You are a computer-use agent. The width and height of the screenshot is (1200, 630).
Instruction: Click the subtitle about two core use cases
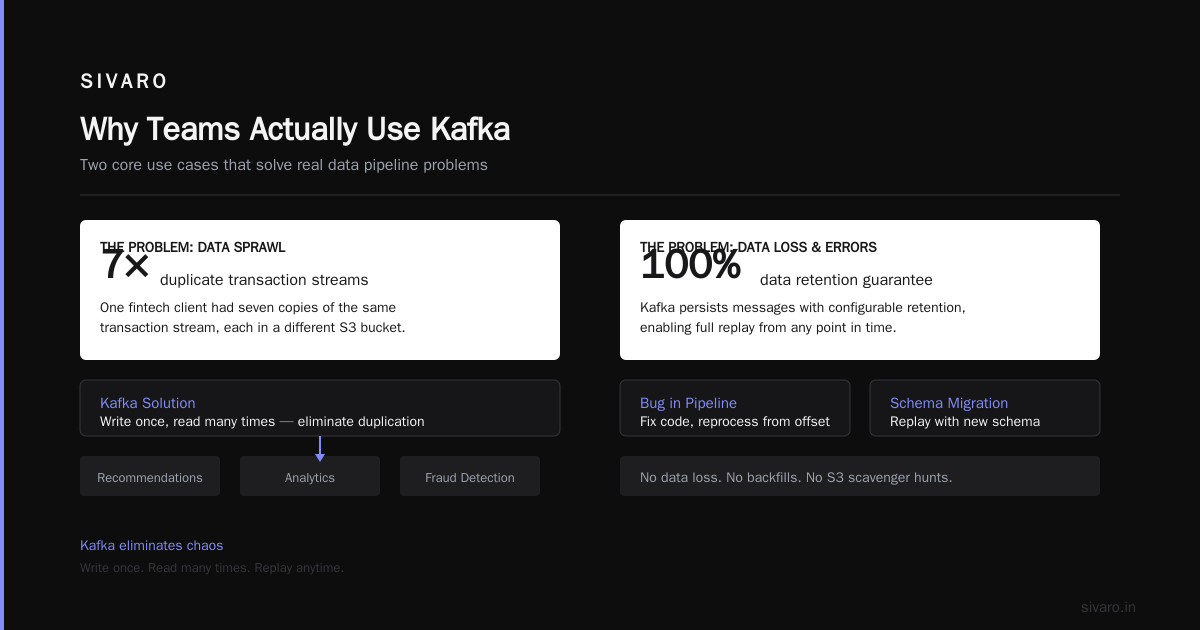pyautogui.click(x=284, y=164)
